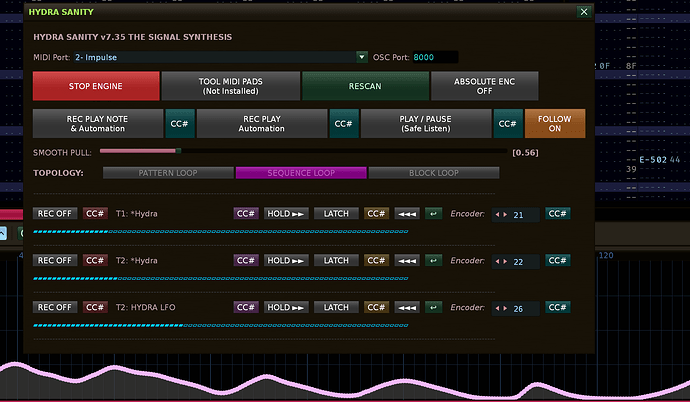Click the green return arrow for T1: *Hydra
The width and height of the screenshot is (690, 402).
pyautogui.click(x=433, y=214)
